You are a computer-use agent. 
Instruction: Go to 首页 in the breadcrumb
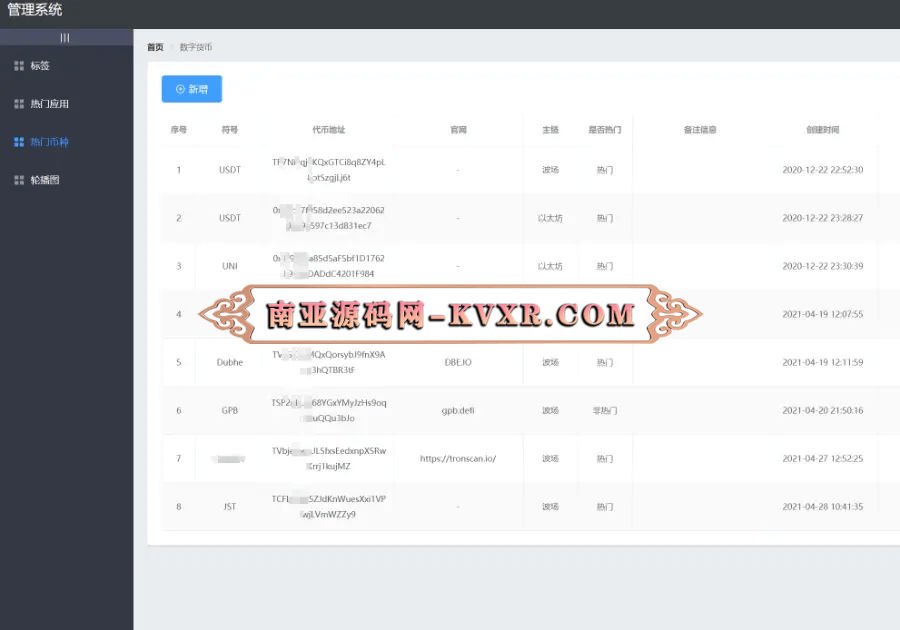tap(155, 47)
